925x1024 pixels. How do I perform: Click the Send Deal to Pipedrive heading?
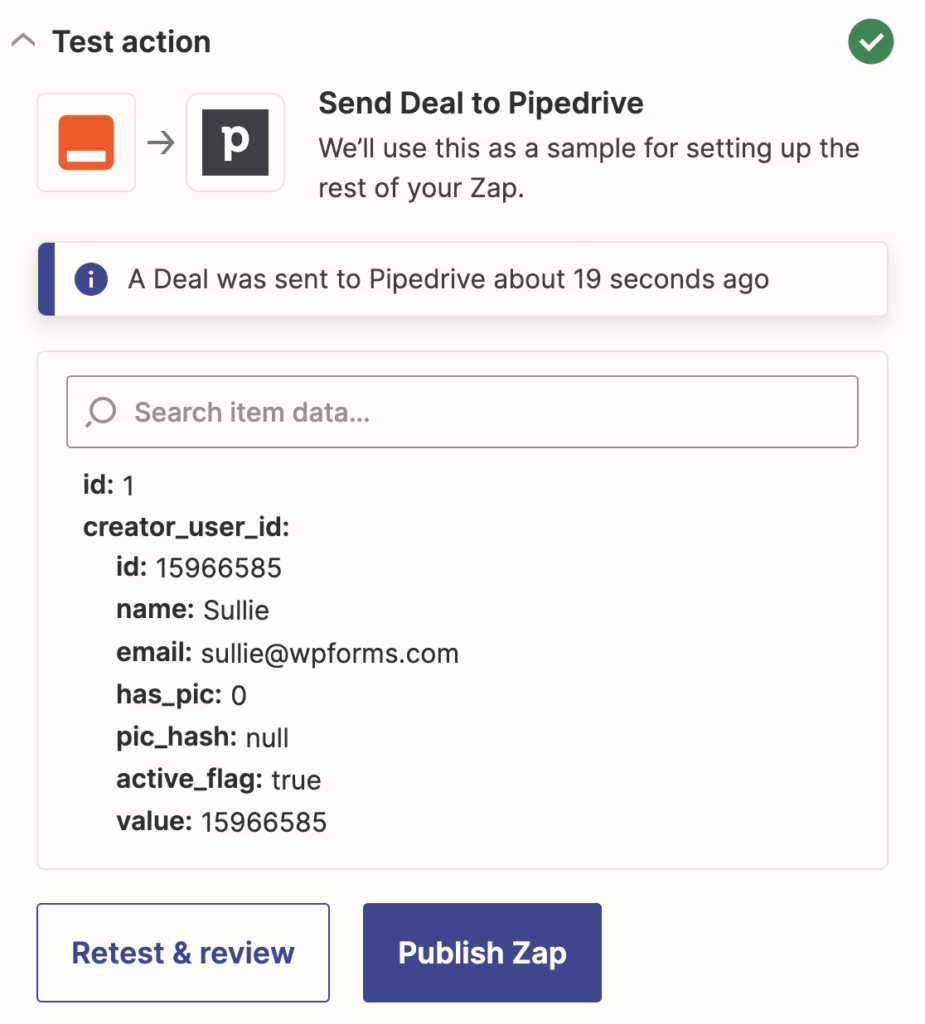[x=480, y=103]
